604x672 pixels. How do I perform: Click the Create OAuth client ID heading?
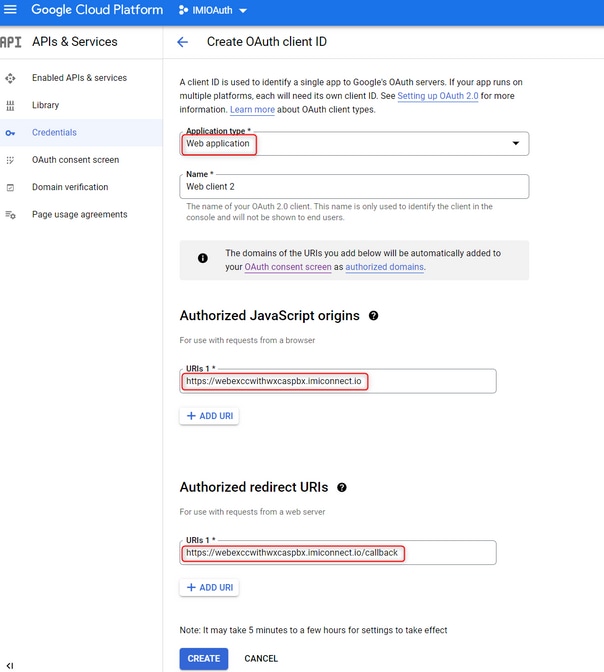coord(267,42)
